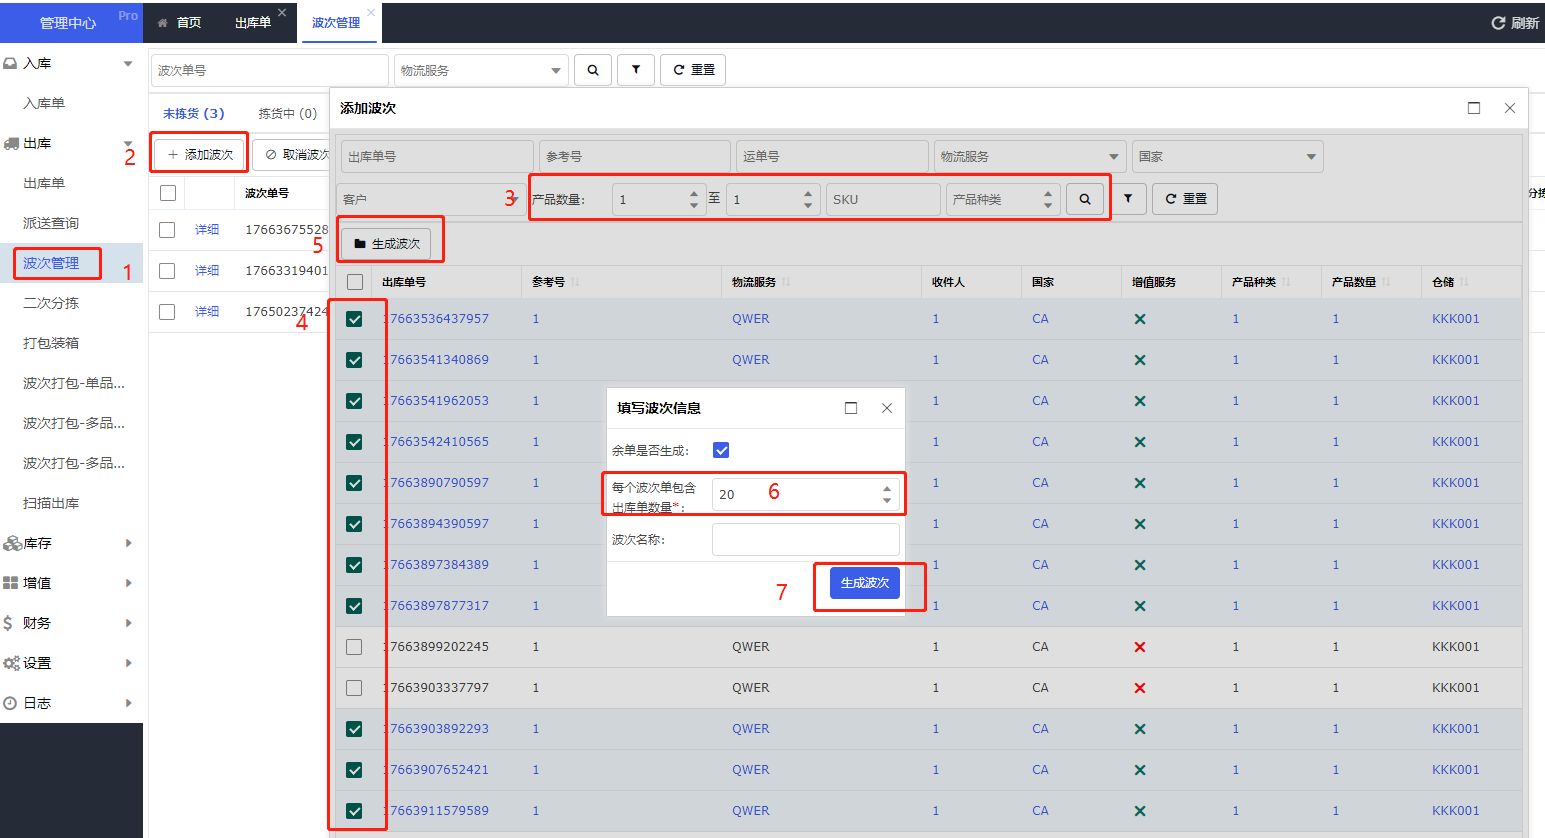Click the 首页 home tab icon
The width and height of the screenshot is (1545, 838).
tap(163, 23)
